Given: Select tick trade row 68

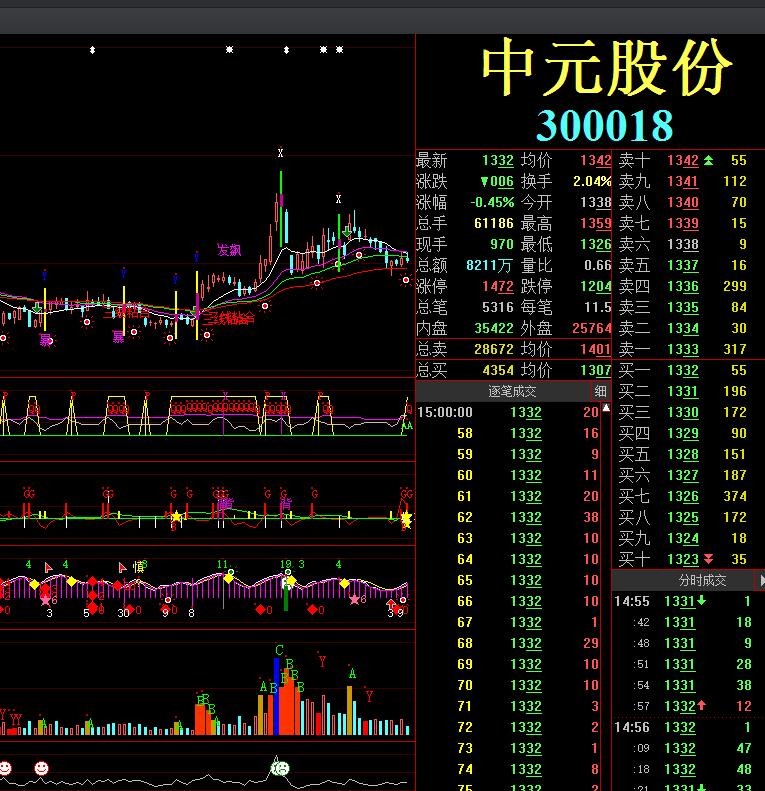Looking at the screenshot, I should [508, 644].
